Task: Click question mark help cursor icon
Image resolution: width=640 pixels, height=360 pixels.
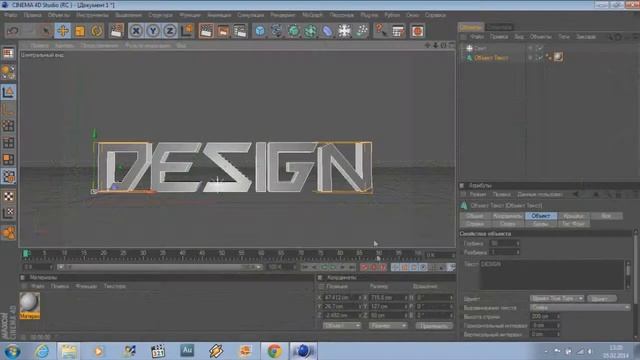Action: [380, 31]
